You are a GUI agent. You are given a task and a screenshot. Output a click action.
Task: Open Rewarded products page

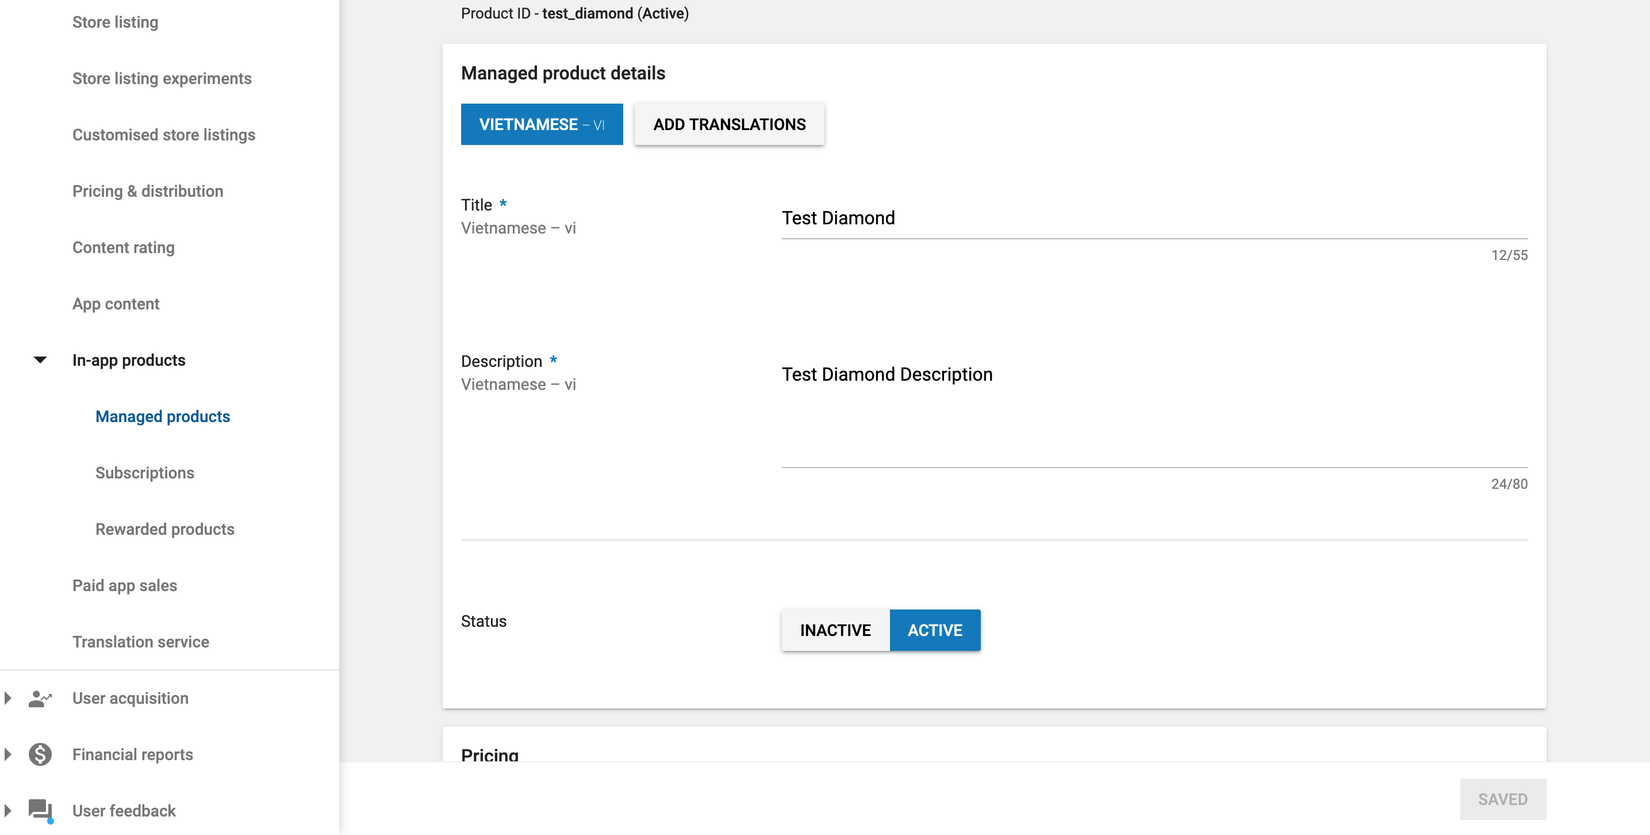164,530
